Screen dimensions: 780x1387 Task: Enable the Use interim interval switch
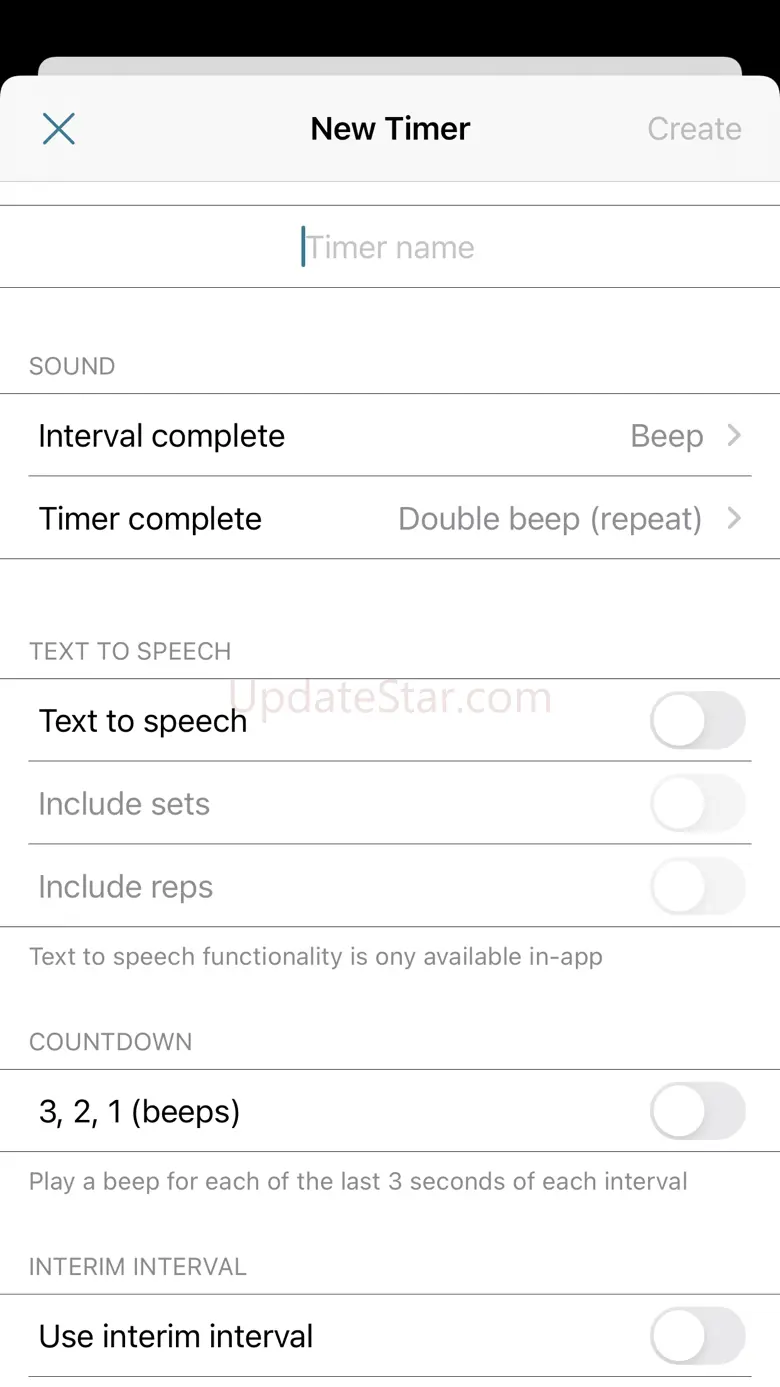pyautogui.click(x=697, y=1337)
